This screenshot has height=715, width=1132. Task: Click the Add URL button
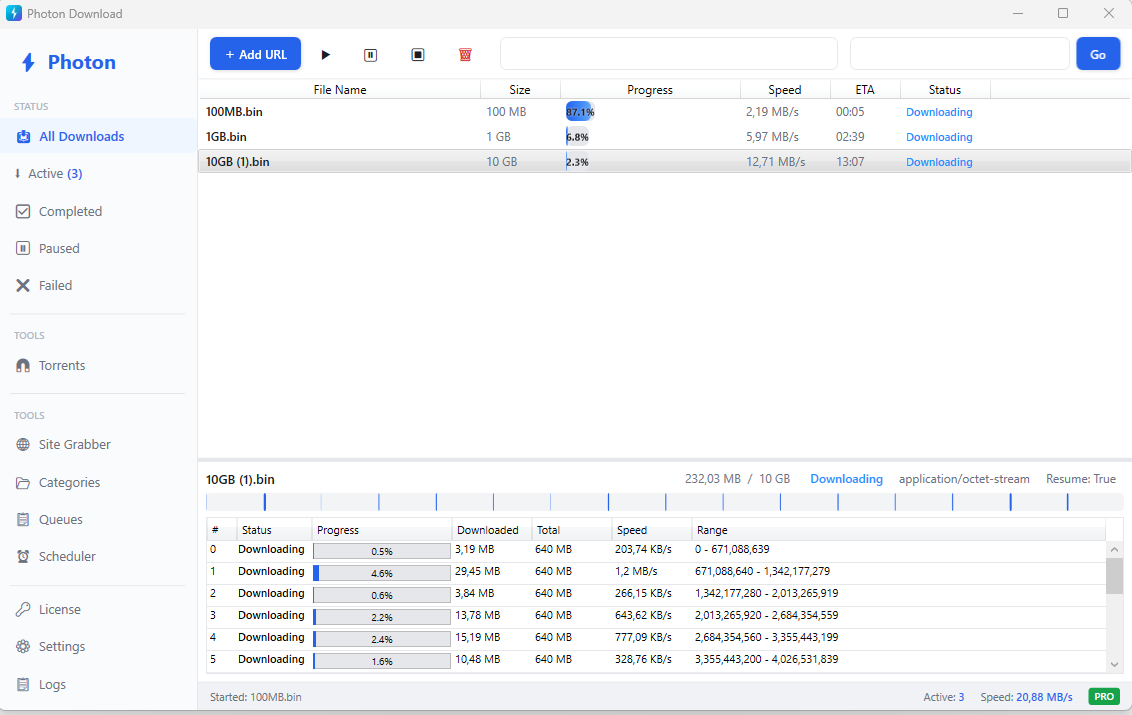(255, 54)
